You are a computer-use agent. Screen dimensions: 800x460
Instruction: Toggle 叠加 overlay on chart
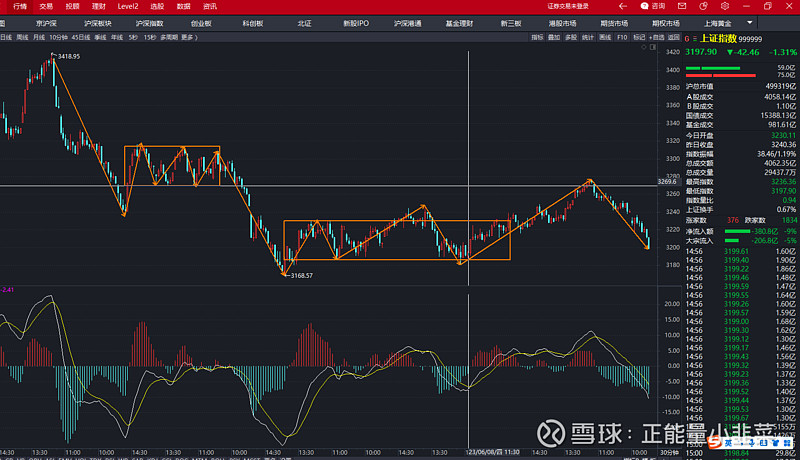click(x=553, y=37)
